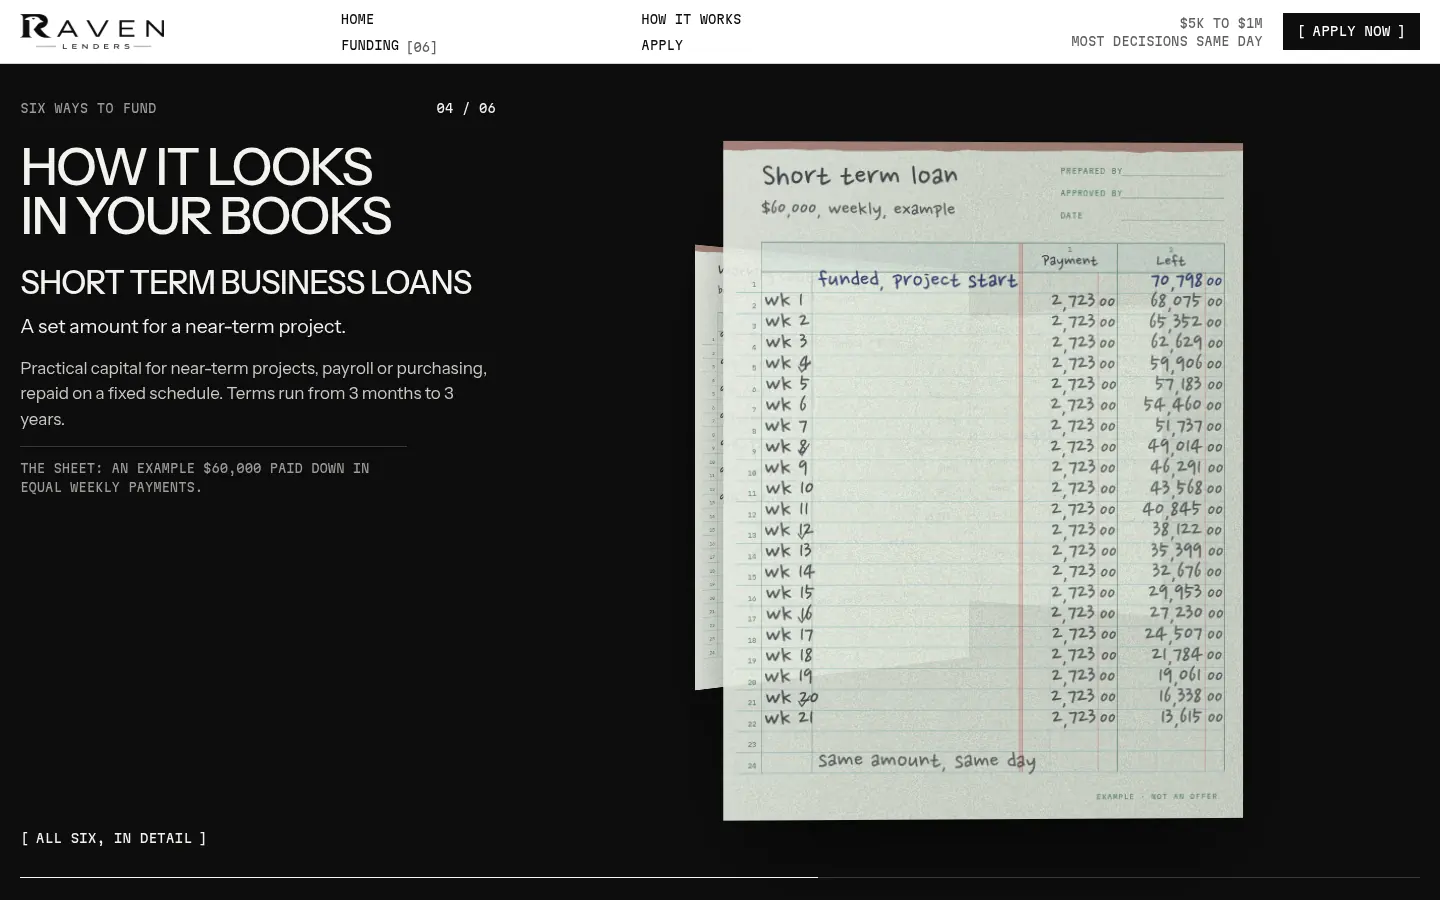The width and height of the screenshot is (1440, 900).
Task: Click 'funded, project start' ledger row
Action: tap(917, 280)
